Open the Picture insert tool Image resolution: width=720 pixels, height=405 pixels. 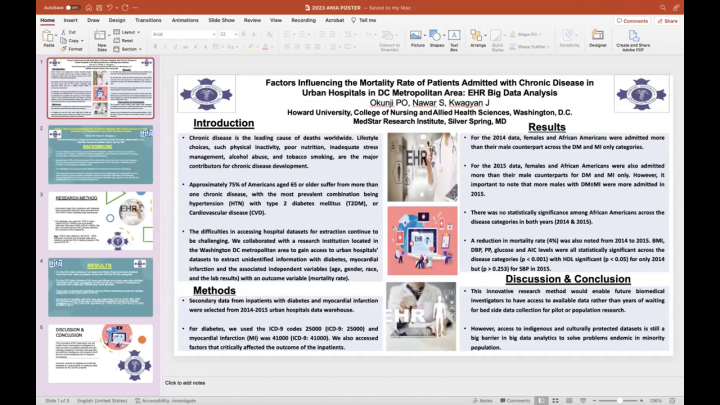417,39
